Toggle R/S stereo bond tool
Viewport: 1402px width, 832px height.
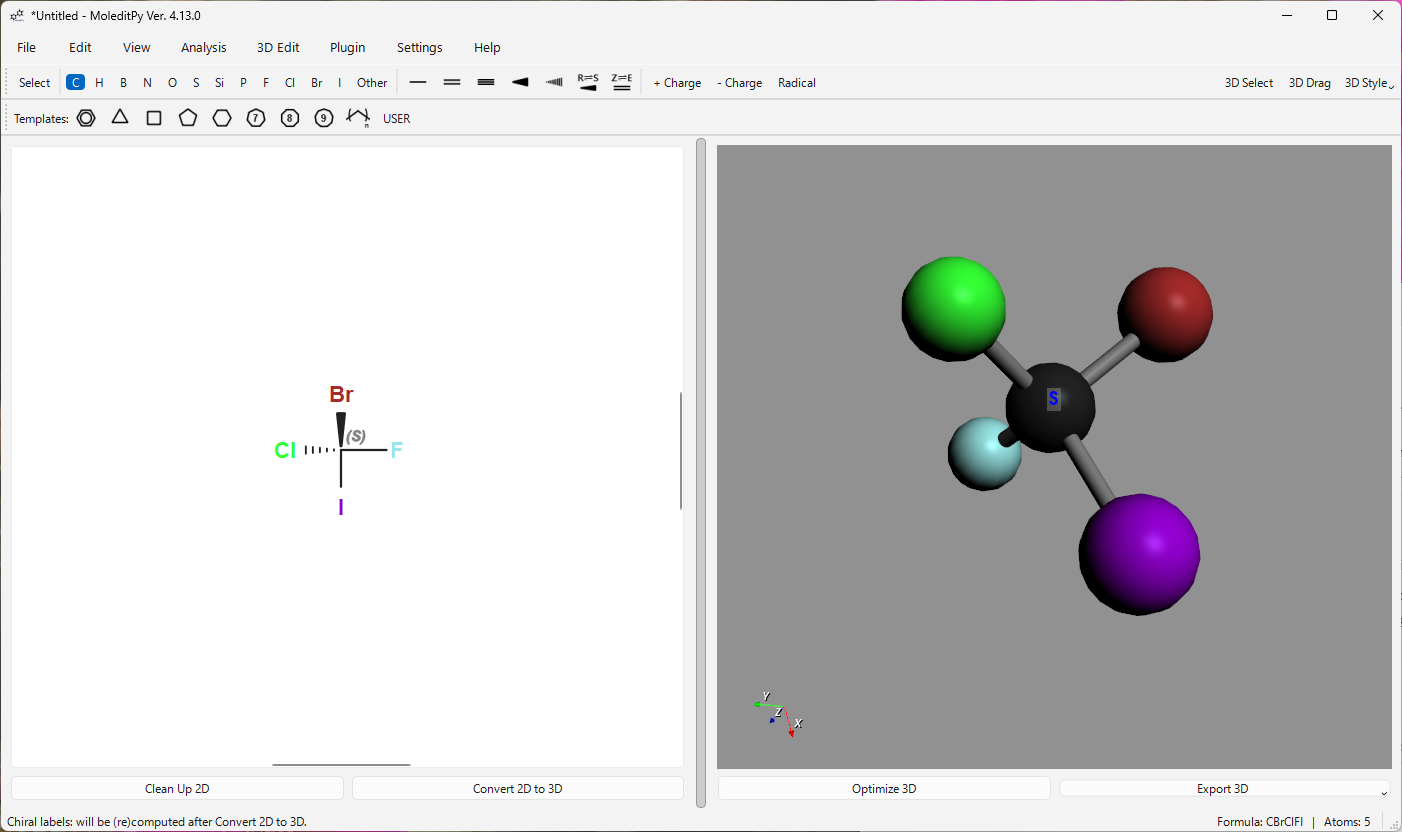588,82
